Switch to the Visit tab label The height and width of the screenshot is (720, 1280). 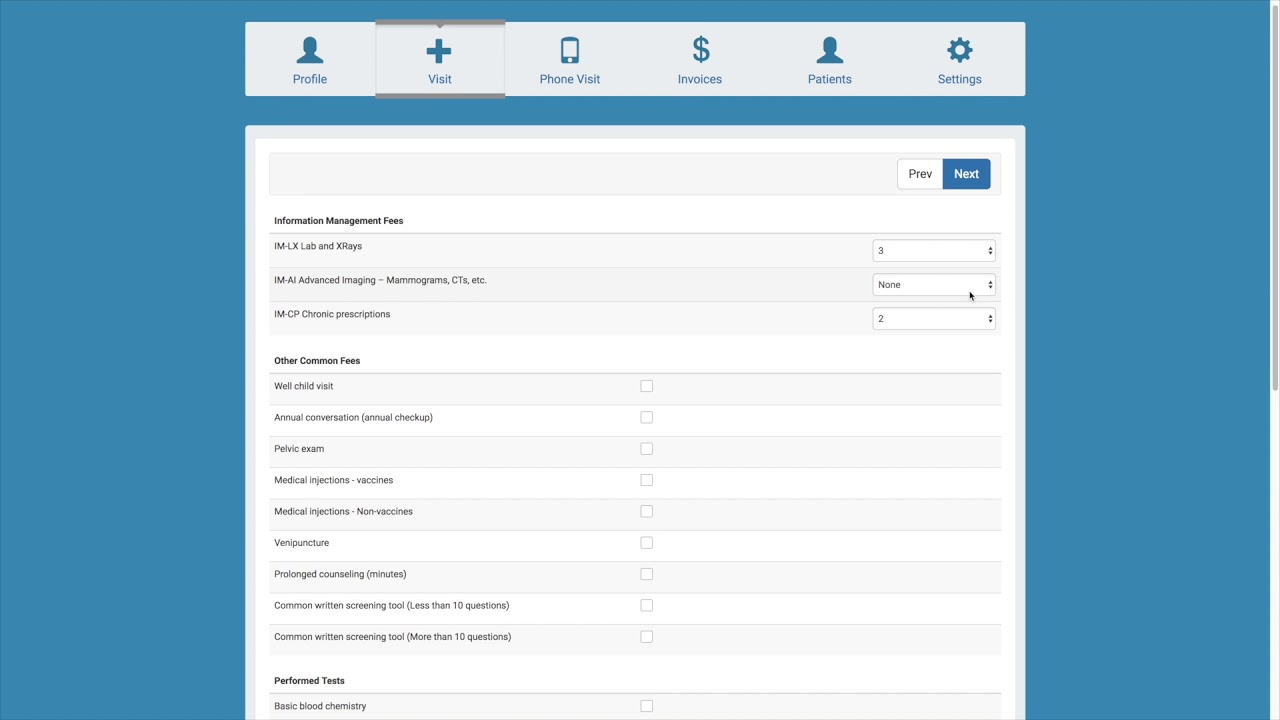pos(440,79)
